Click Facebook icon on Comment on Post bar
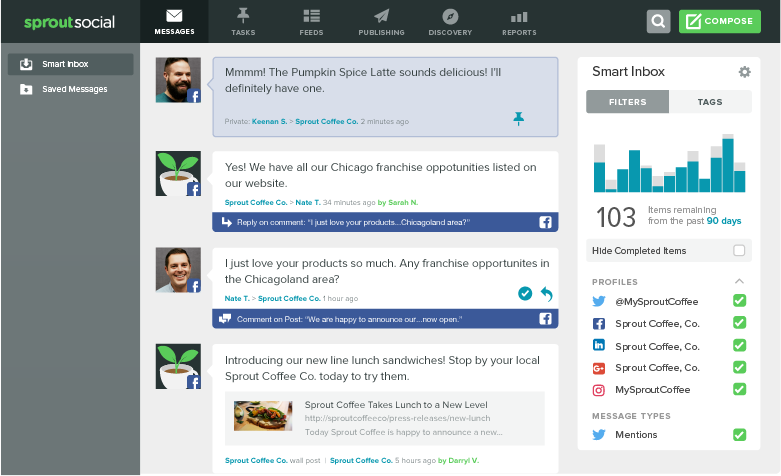Screen dimensions: 781x476 [545, 319]
